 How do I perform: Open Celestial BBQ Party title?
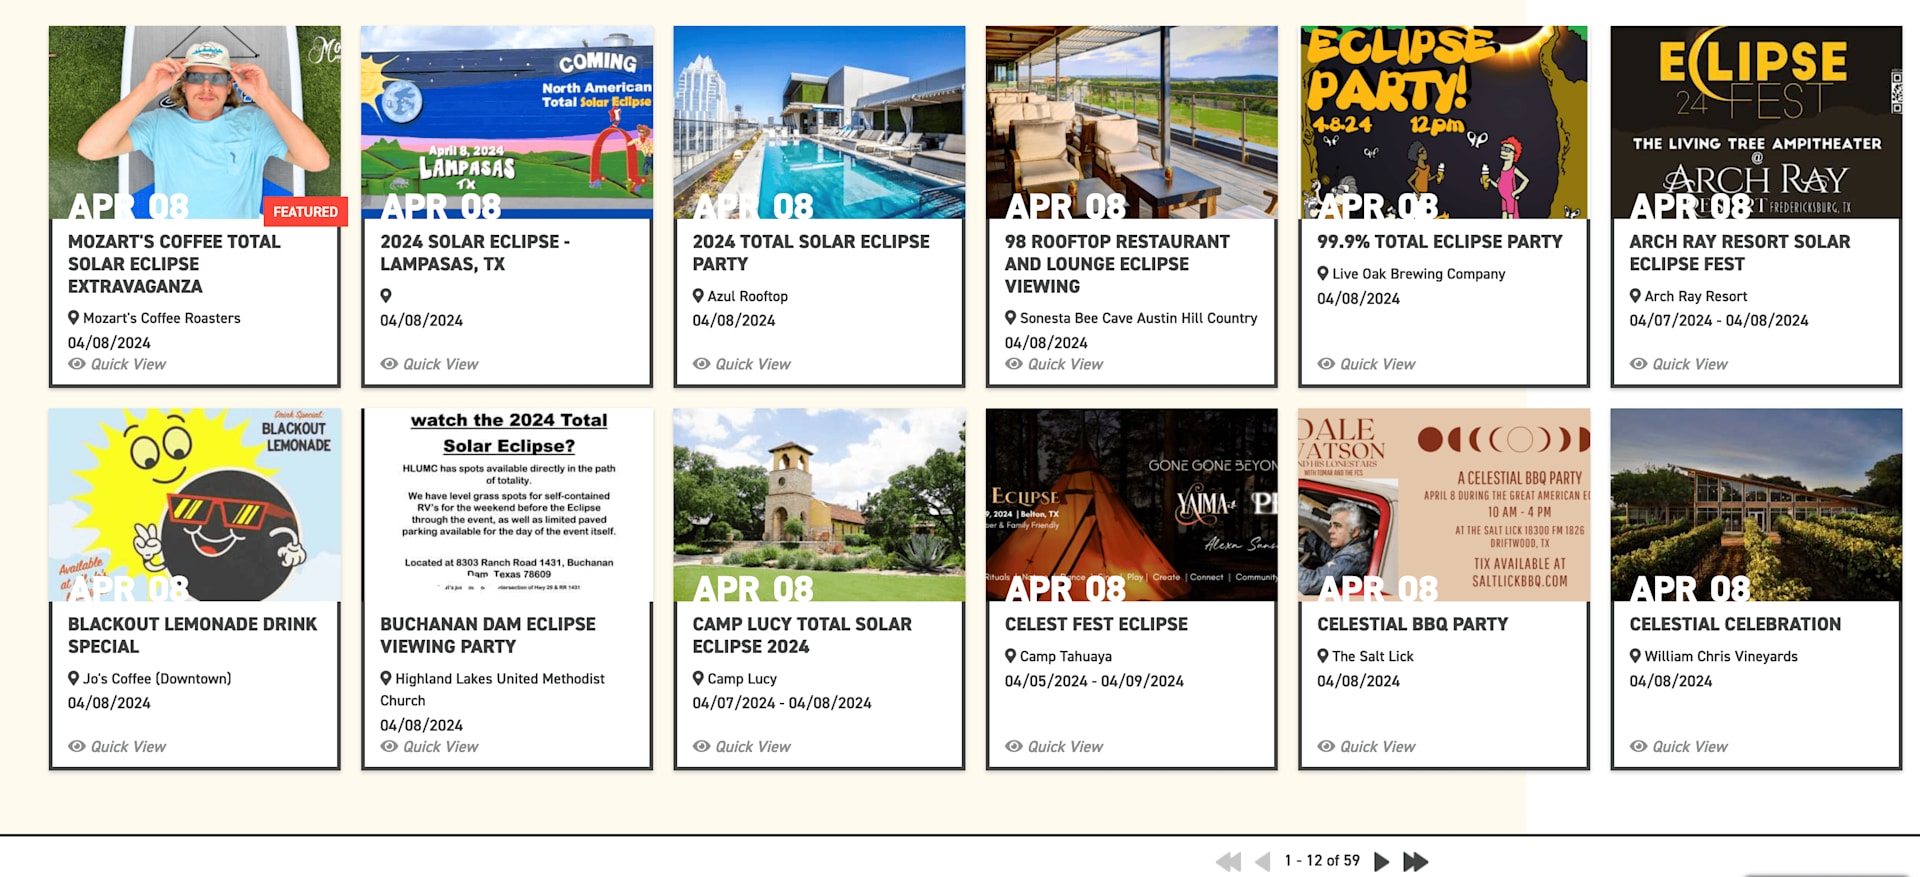(x=1412, y=624)
